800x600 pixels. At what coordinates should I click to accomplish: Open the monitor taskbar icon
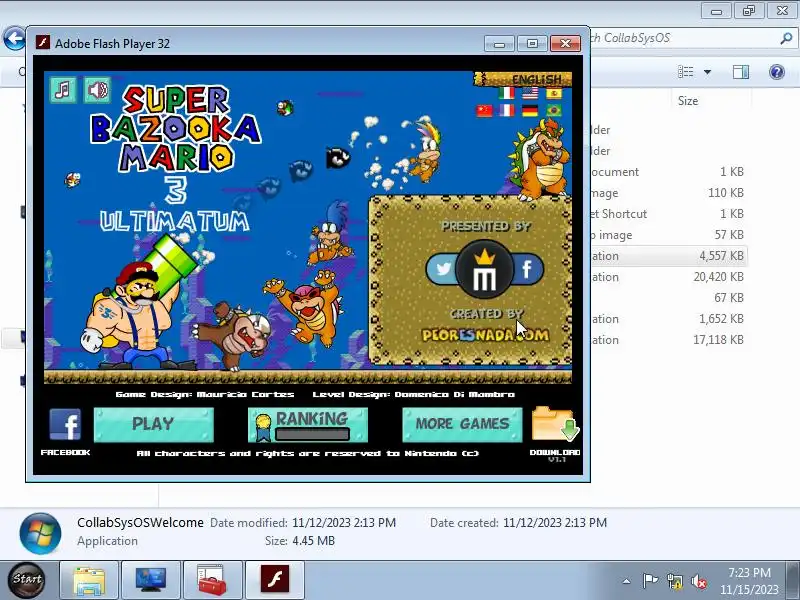point(151,580)
